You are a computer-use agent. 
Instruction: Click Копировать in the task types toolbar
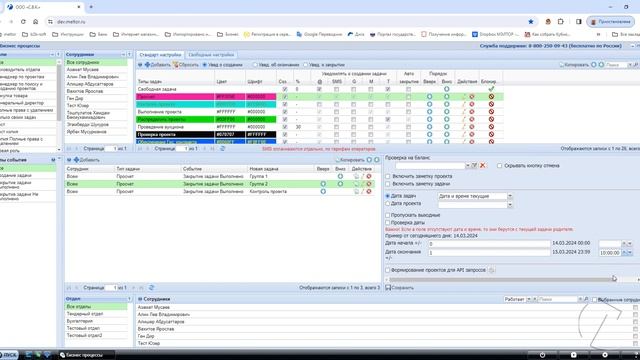(574, 65)
